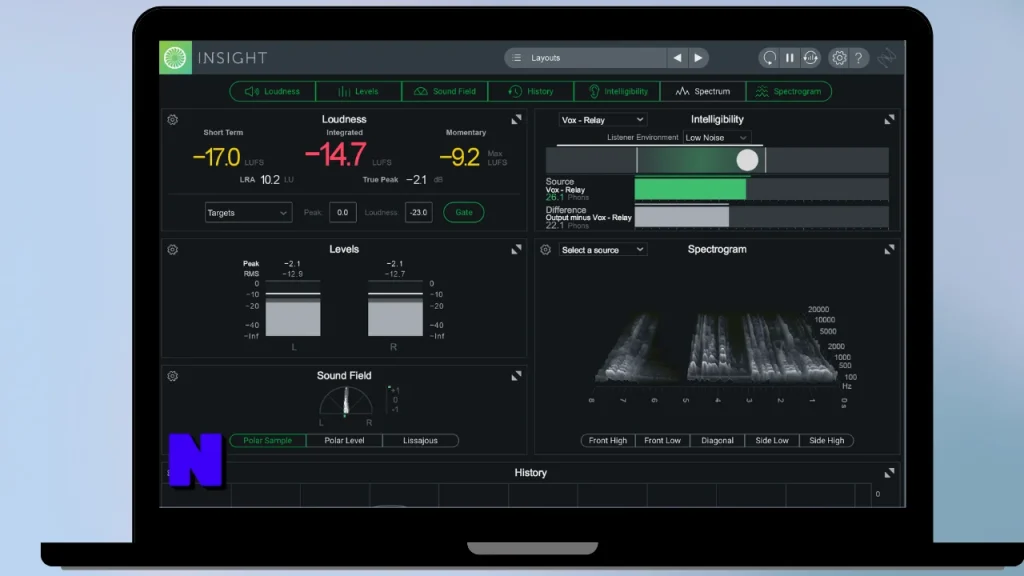Expand the Intelligibility panel to full view
The image size is (1024, 576).
point(889,120)
